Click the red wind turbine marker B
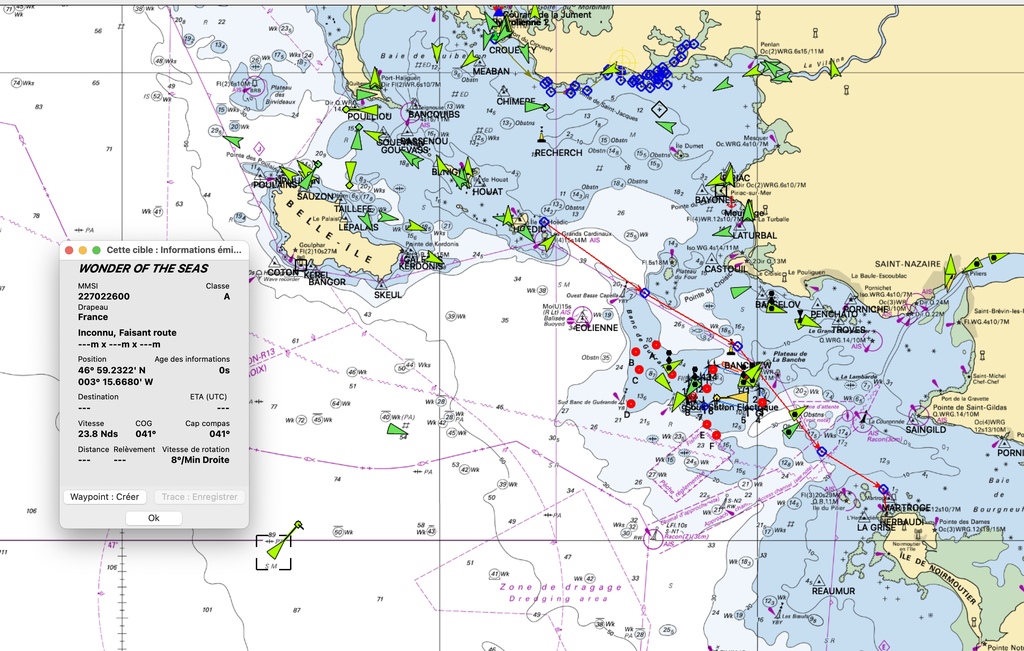Image resolution: width=1024 pixels, height=651 pixels. click(635, 352)
